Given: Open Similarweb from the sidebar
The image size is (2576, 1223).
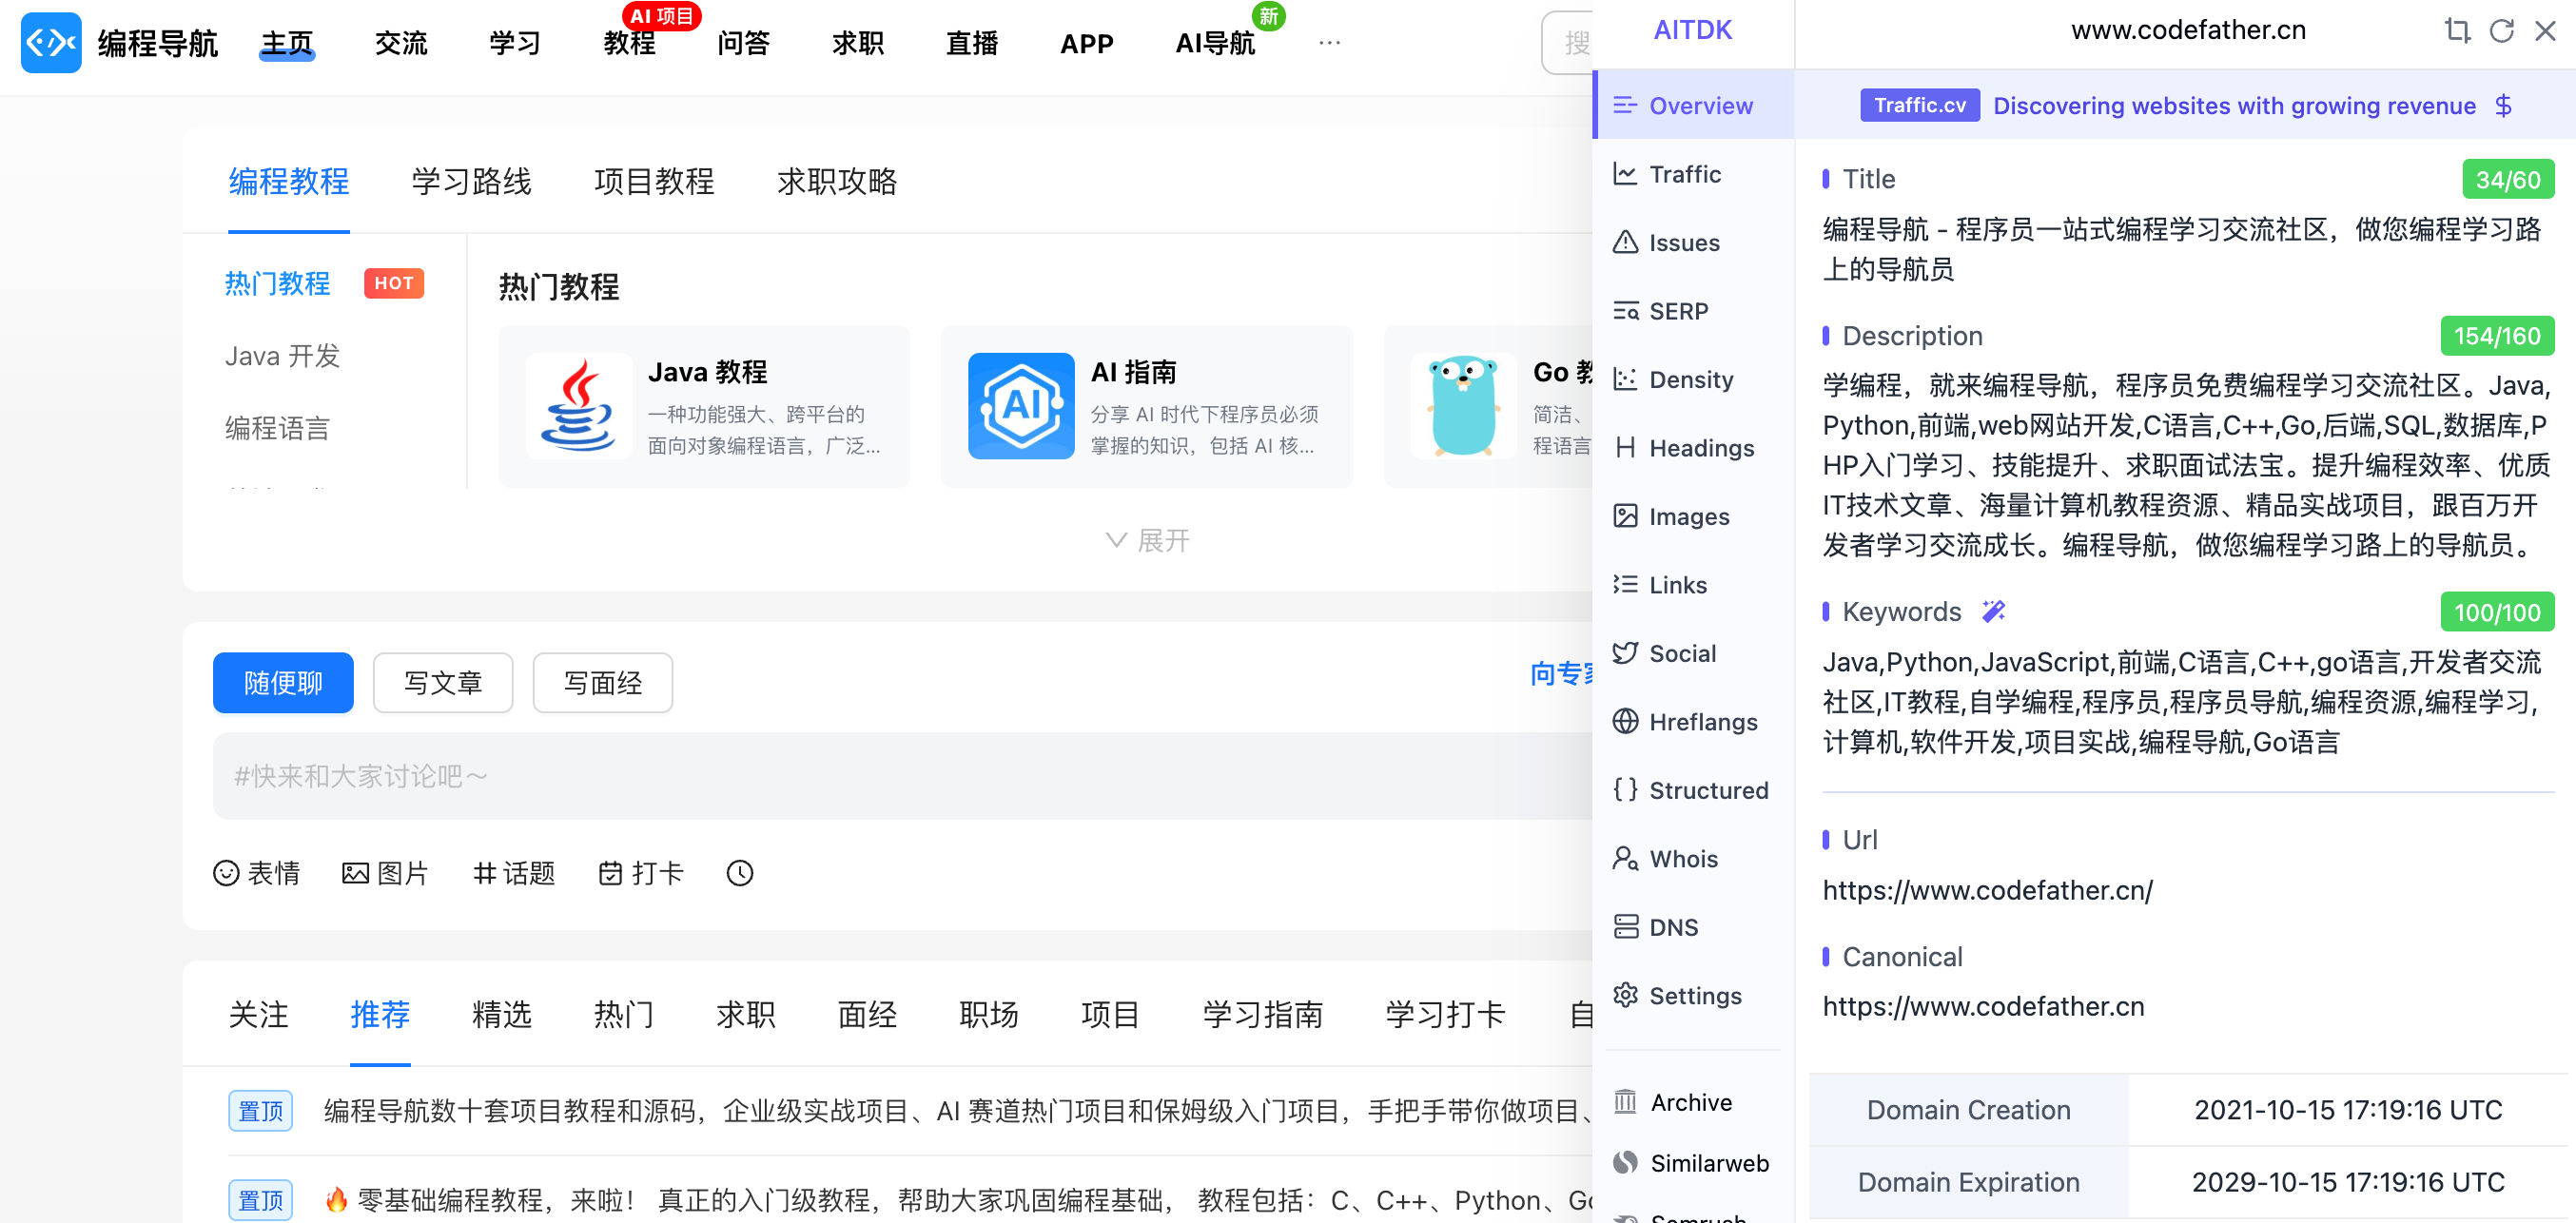Looking at the screenshot, I should coord(1708,1163).
